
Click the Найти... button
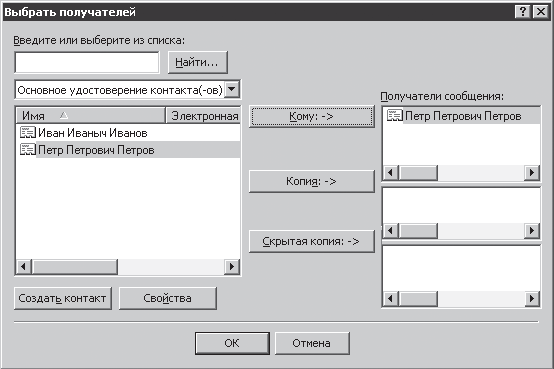(198, 62)
